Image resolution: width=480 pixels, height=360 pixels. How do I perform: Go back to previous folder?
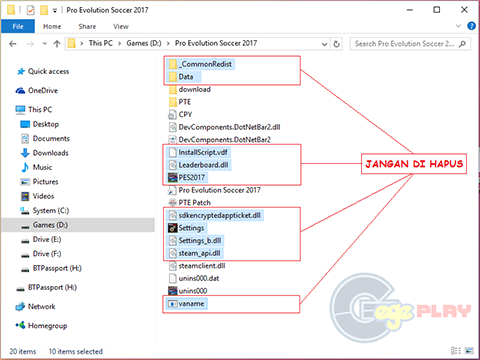pos(13,44)
